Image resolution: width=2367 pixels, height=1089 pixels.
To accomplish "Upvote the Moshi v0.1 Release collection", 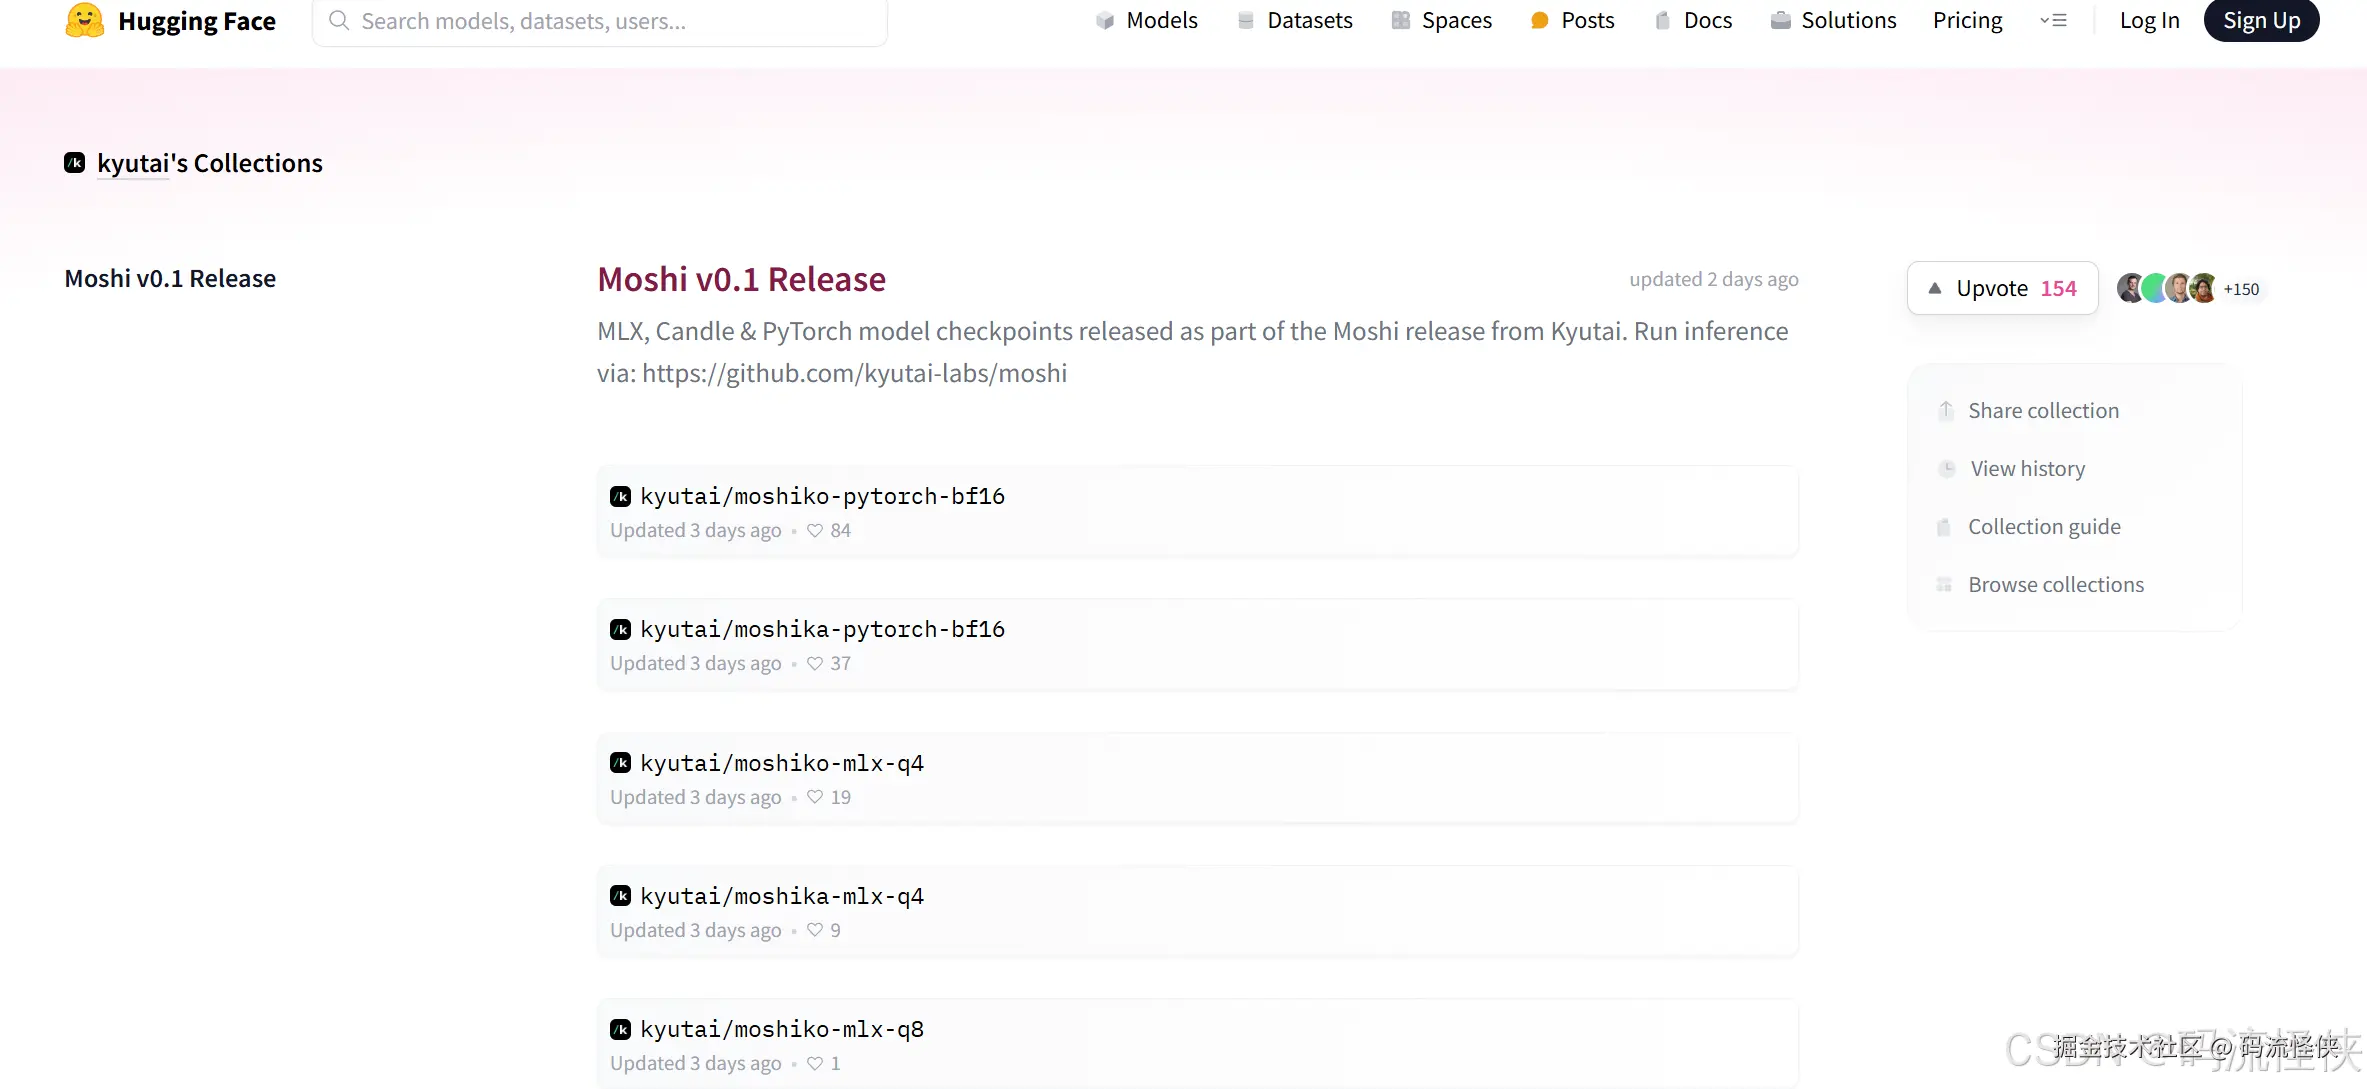I will (x=2002, y=288).
